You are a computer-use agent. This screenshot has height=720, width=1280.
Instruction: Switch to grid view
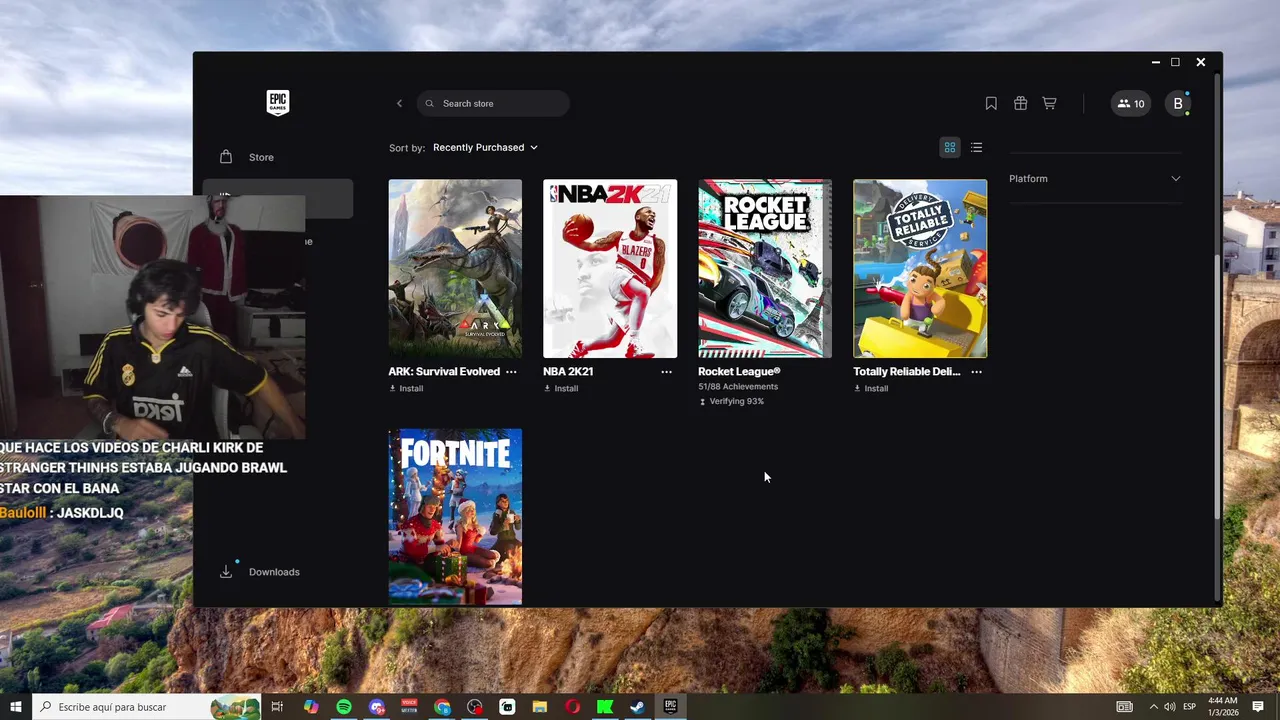pyautogui.click(x=950, y=147)
